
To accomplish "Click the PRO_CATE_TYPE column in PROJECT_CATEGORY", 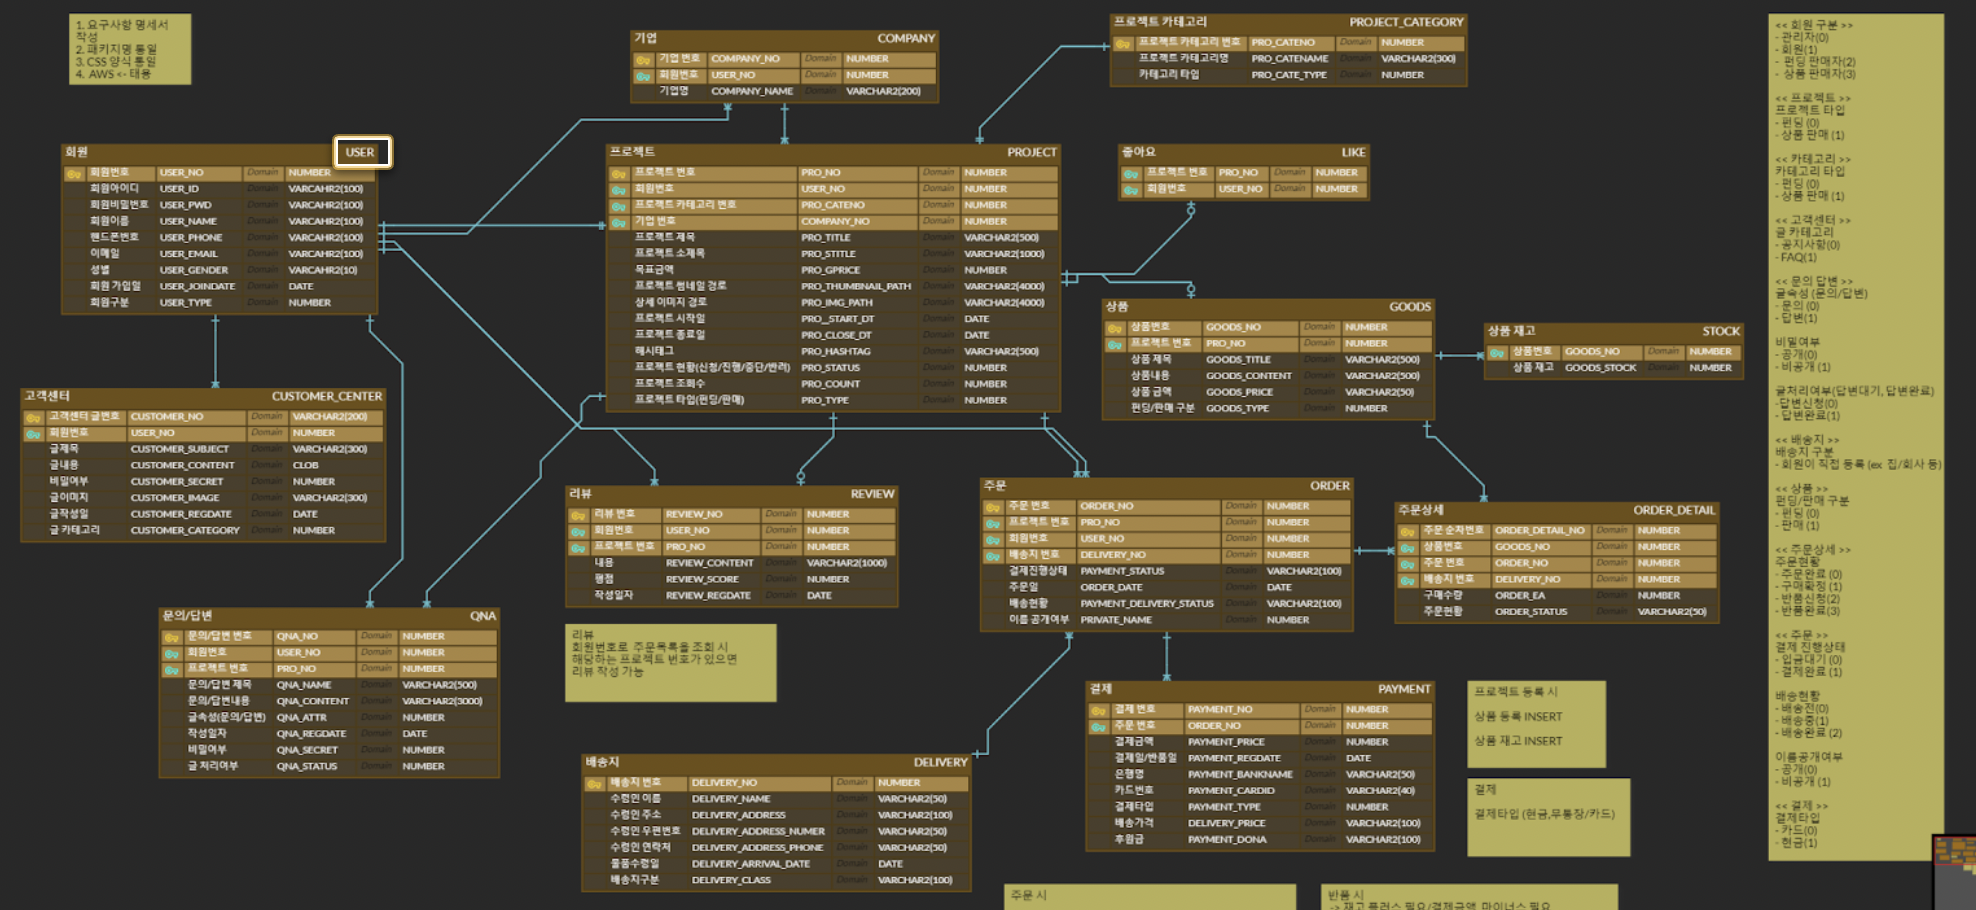I will coord(1288,75).
